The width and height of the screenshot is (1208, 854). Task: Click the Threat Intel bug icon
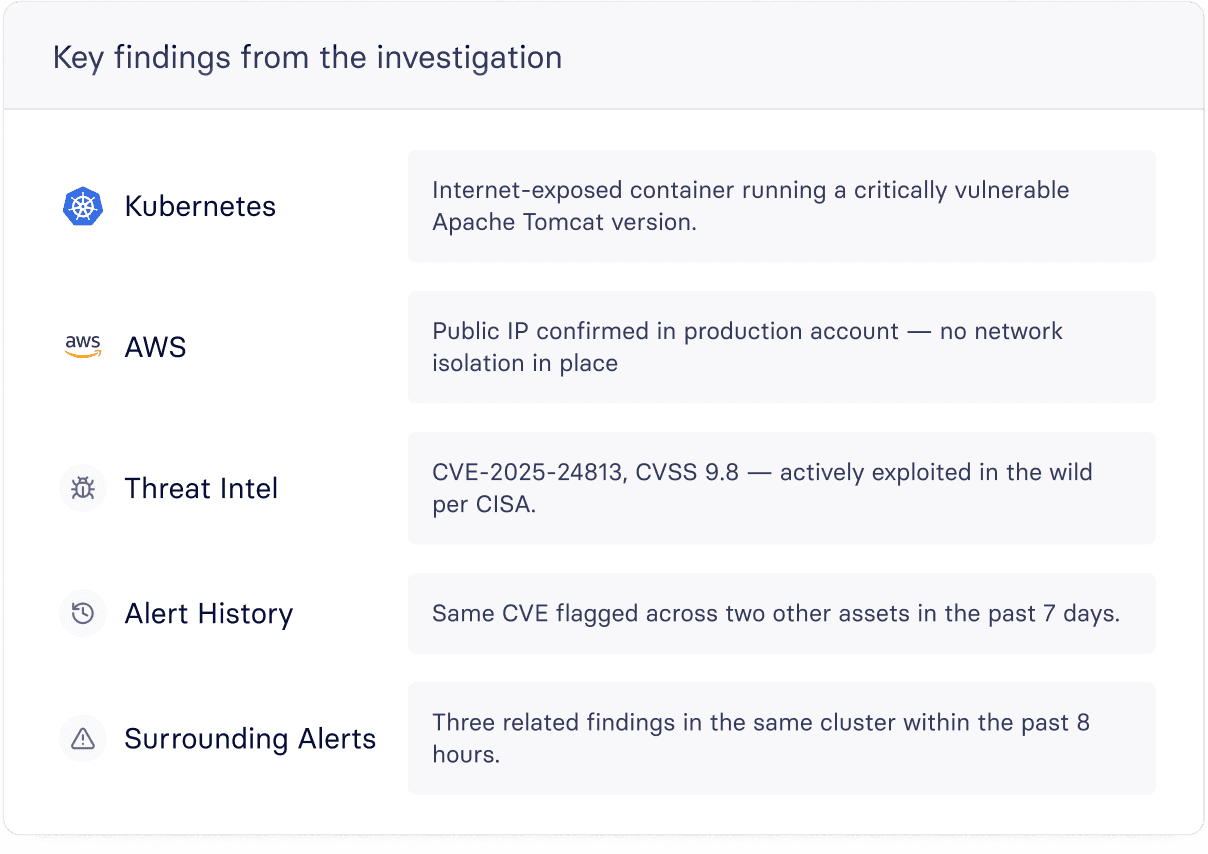(x=83, y=488)
